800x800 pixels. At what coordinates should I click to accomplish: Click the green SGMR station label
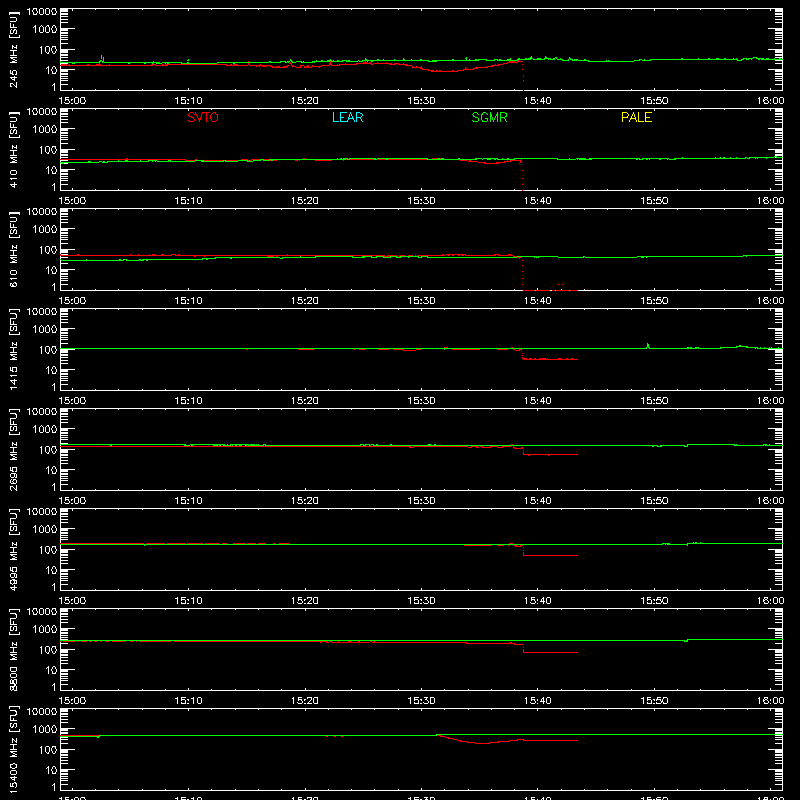tap(489, 117)
